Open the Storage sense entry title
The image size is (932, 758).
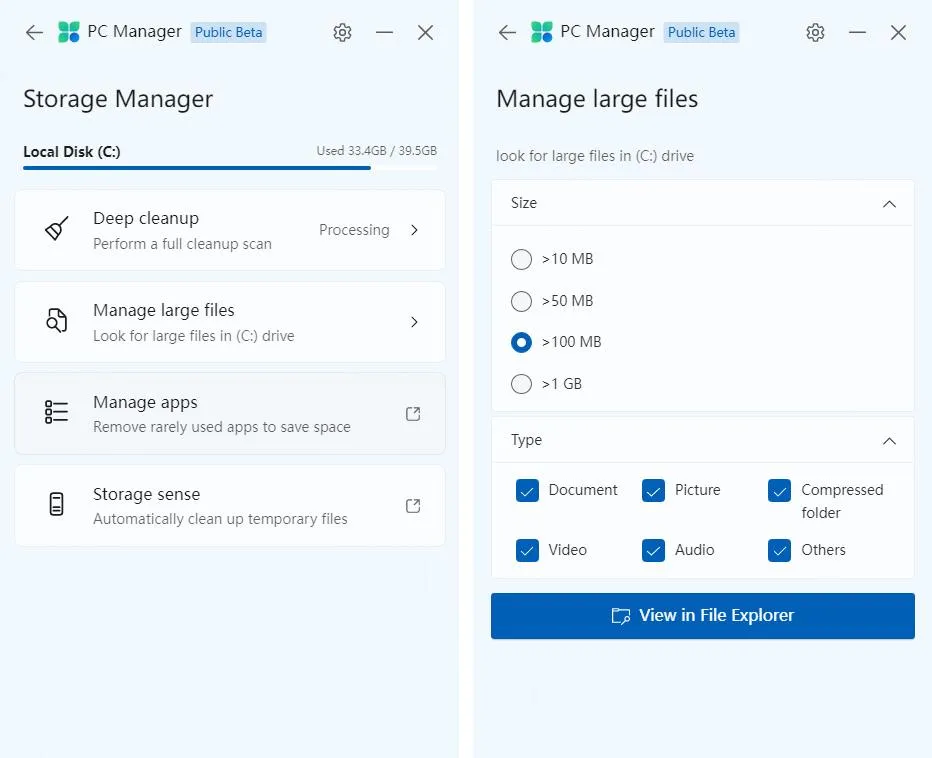(146, 494)
